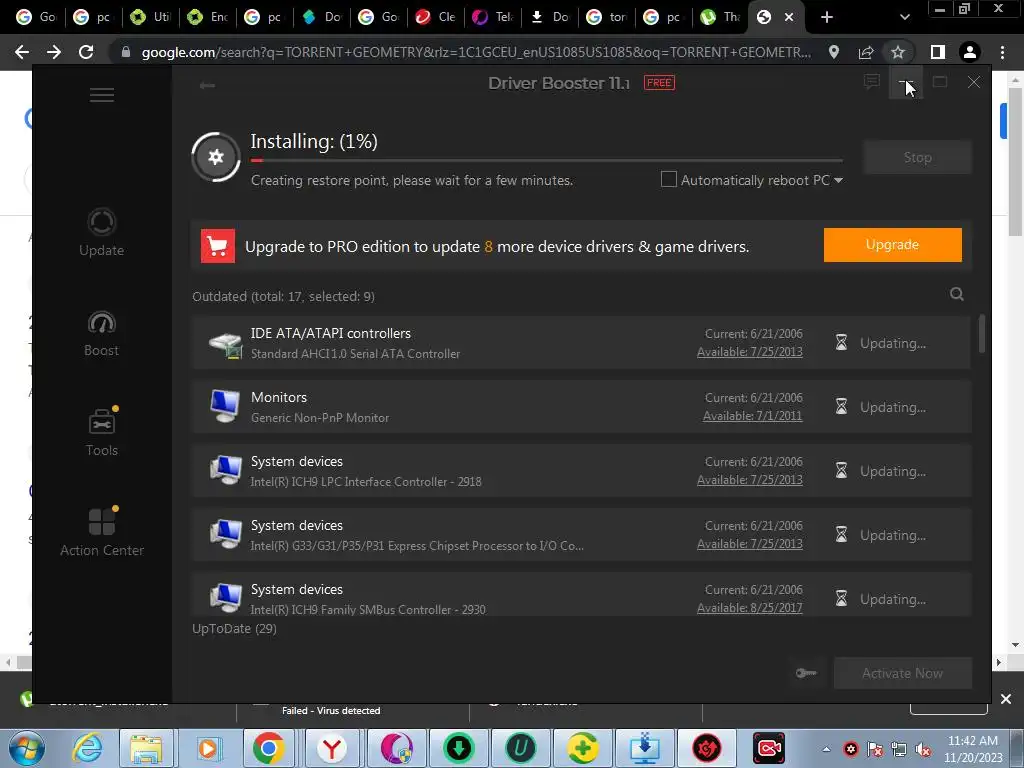1024x768 pixels.
Task: Click 'Outdated (total: 17, selected: 9)' text
Action: (x=283, y=296)
